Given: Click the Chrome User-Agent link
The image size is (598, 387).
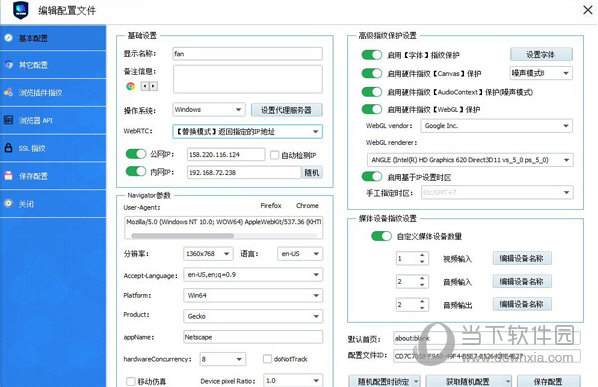Looking at the screenshot, I should pos(307,206).
